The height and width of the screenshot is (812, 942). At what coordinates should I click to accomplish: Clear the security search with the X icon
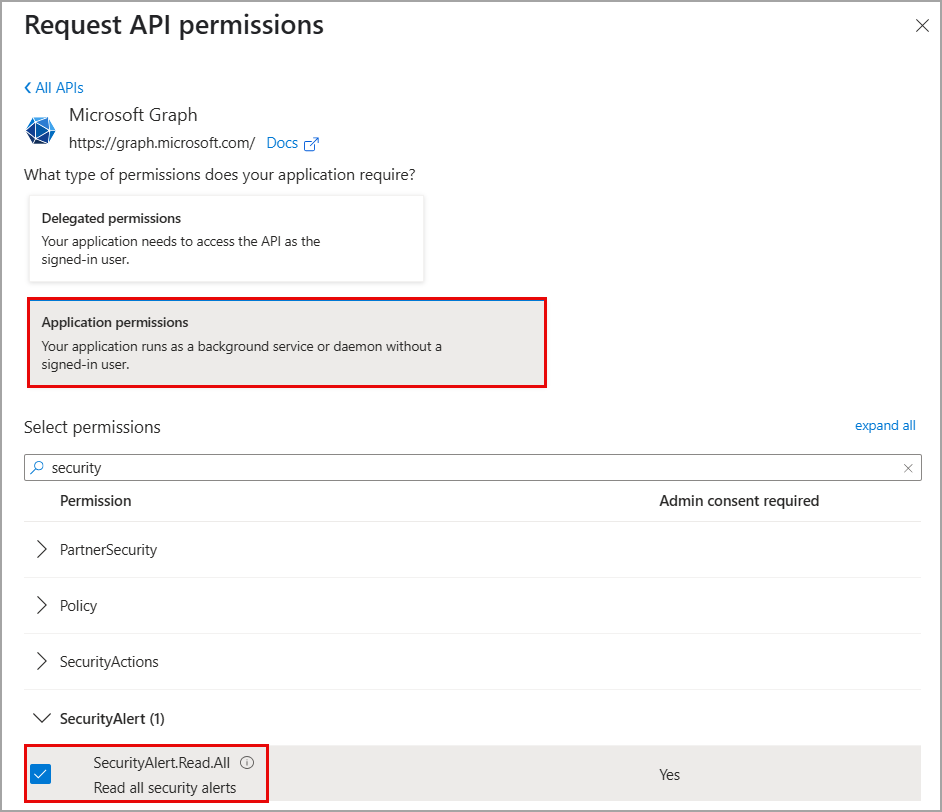coord(908,467)
